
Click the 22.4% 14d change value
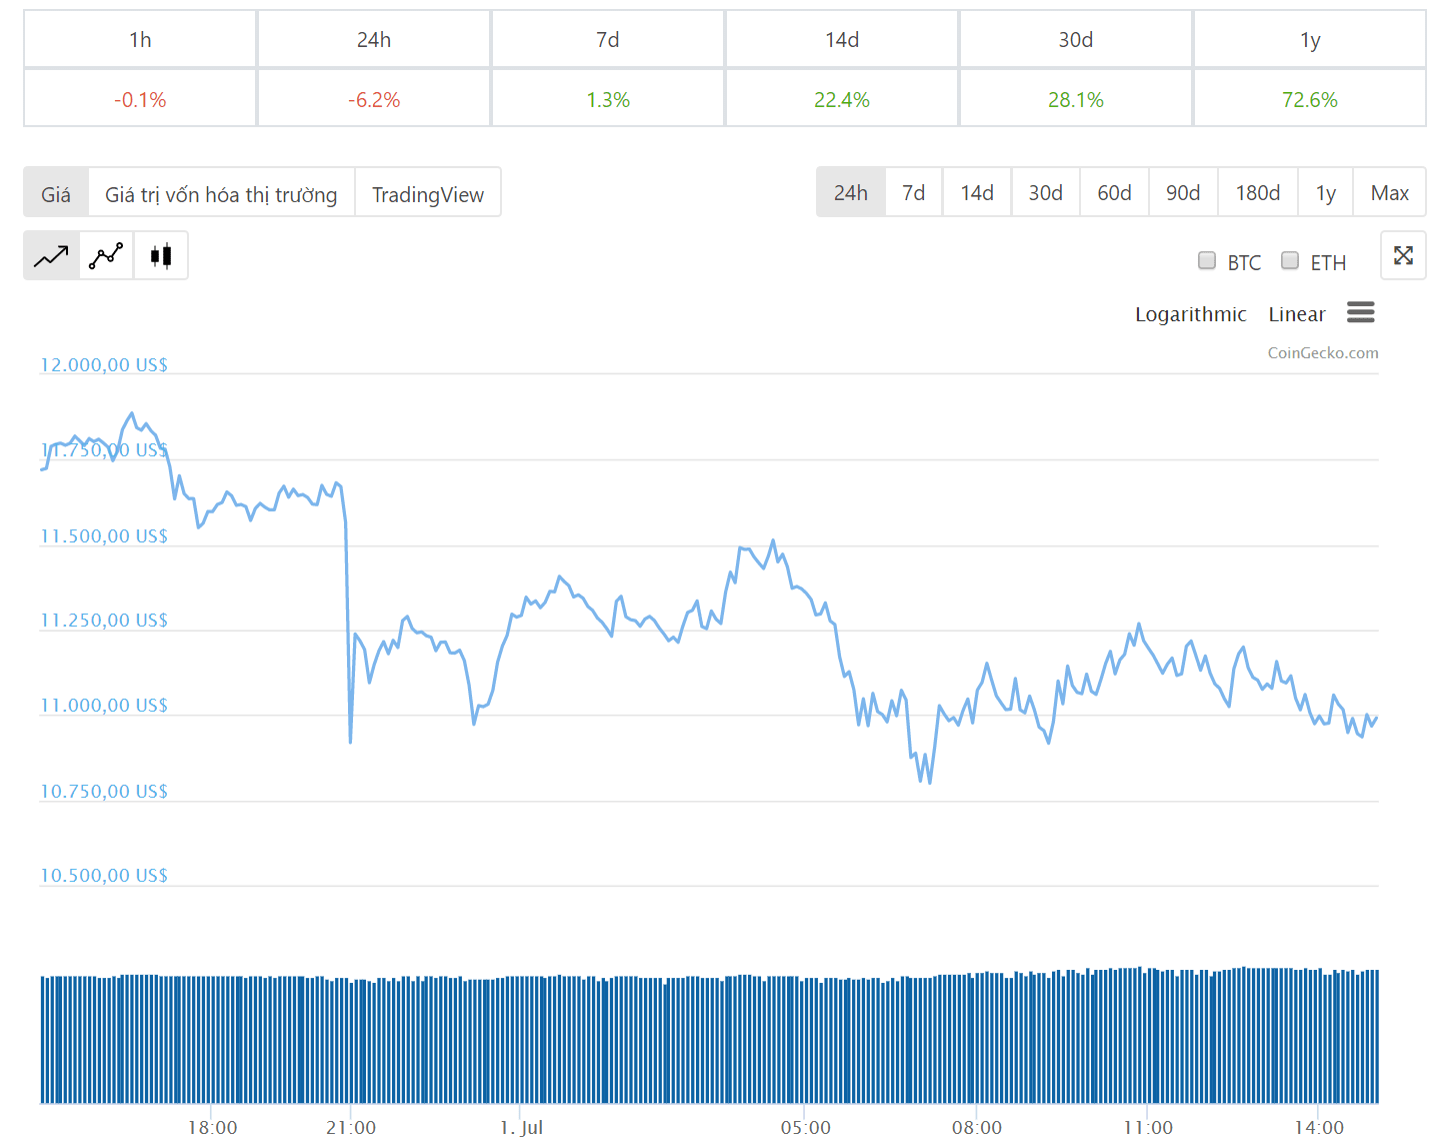[x=842, y=99]
